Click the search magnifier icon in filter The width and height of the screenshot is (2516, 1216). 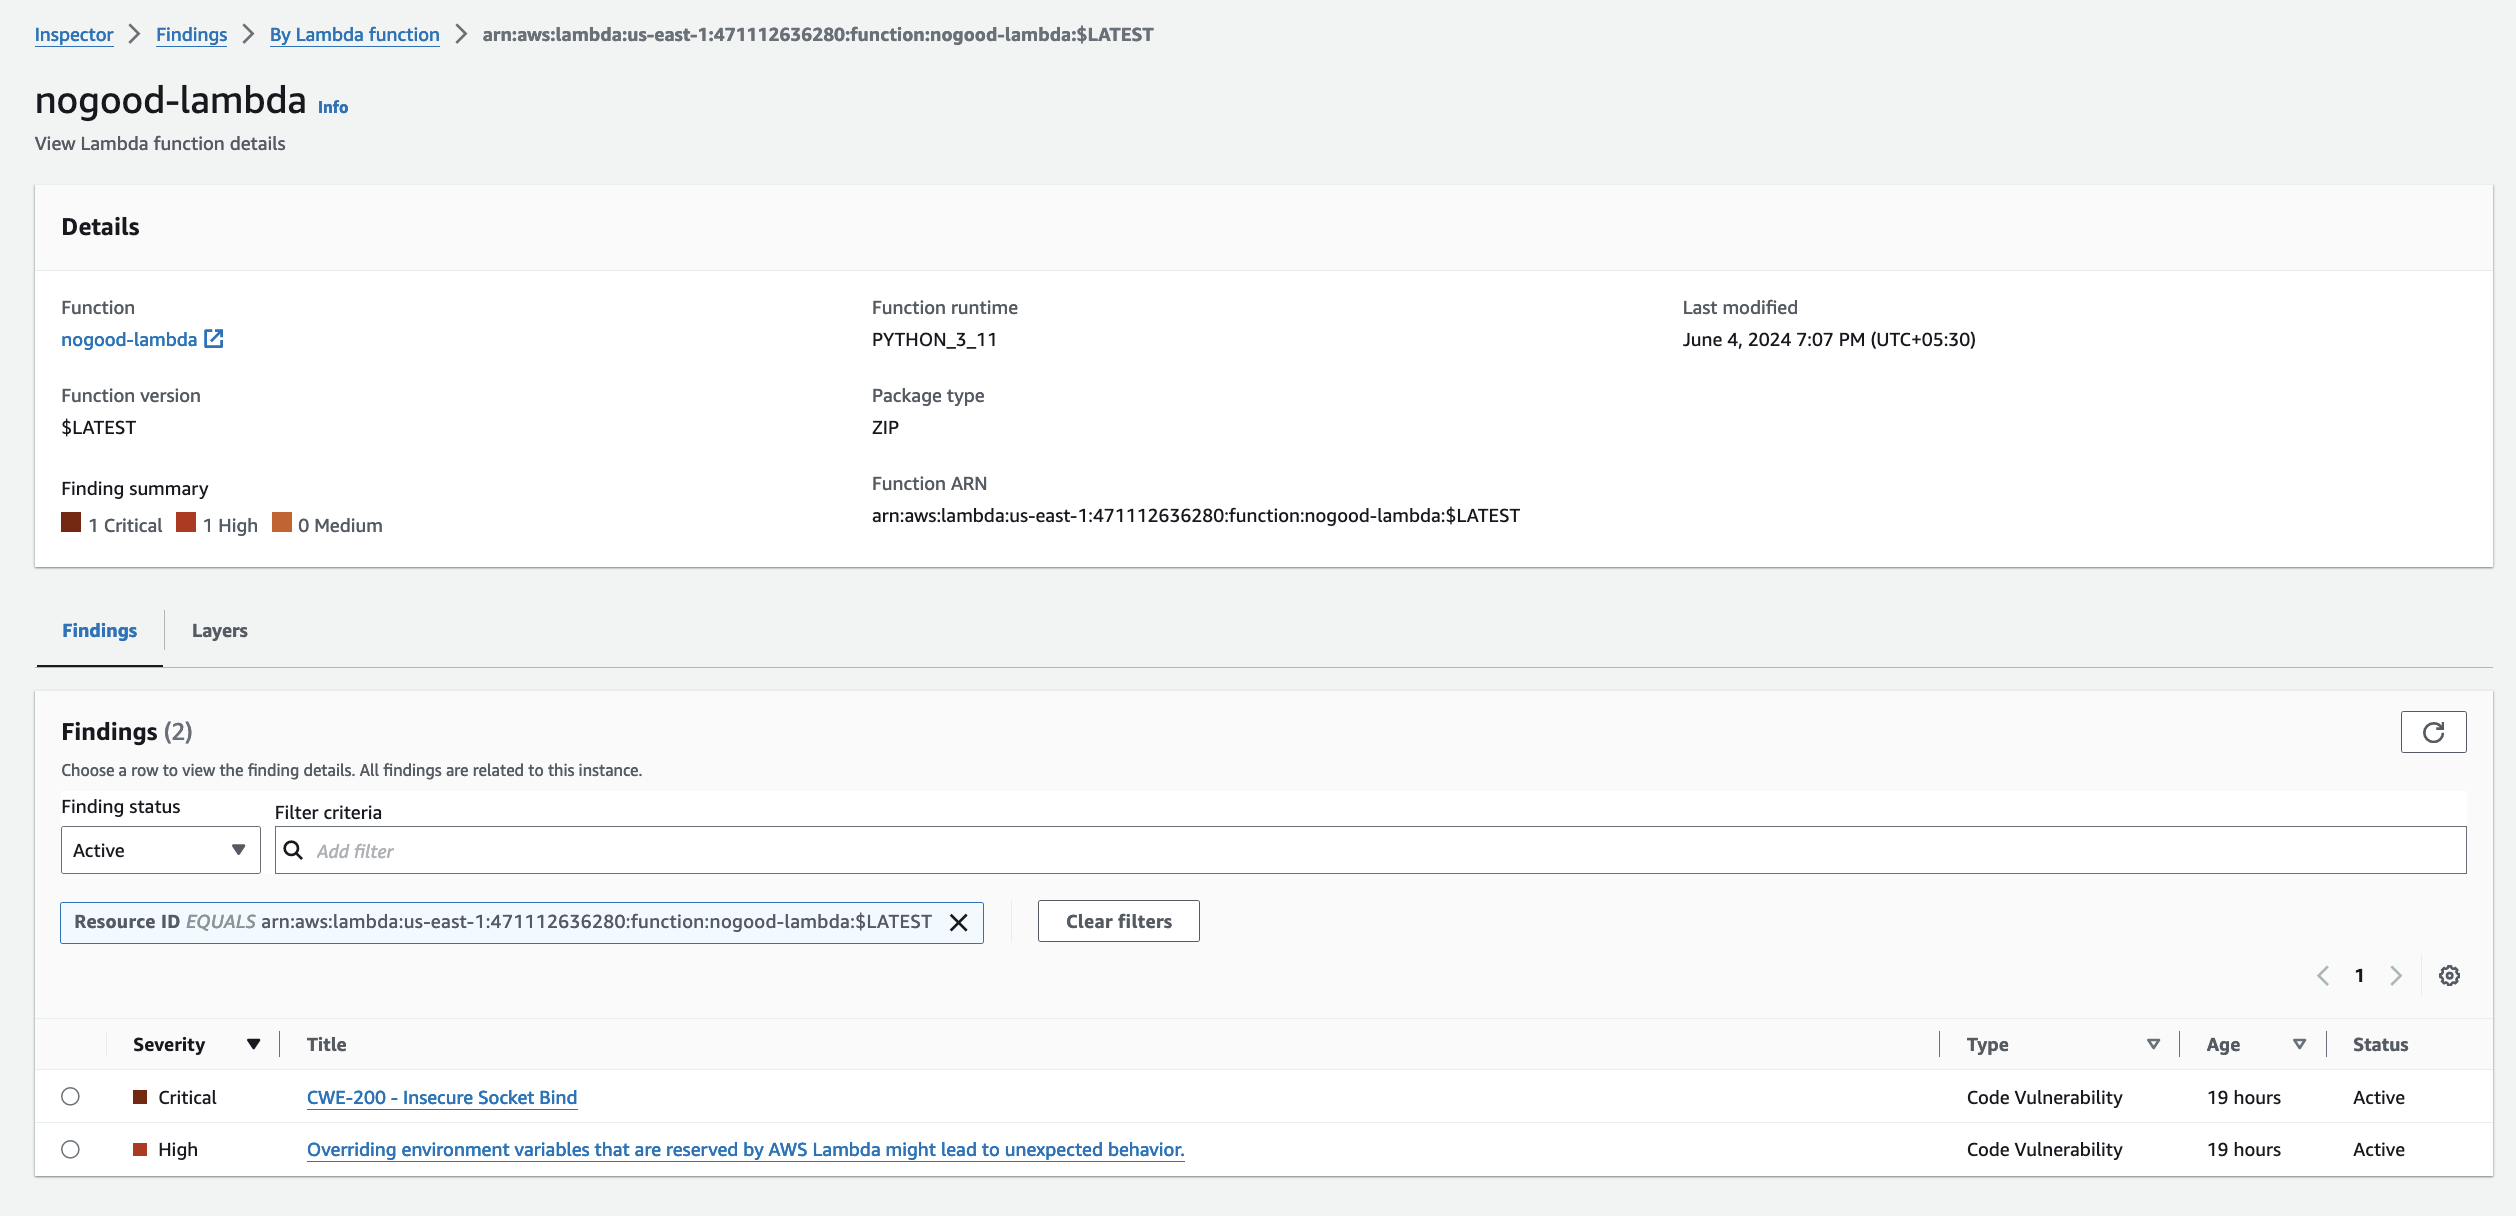pyautogui.click(x=293, y=850)
